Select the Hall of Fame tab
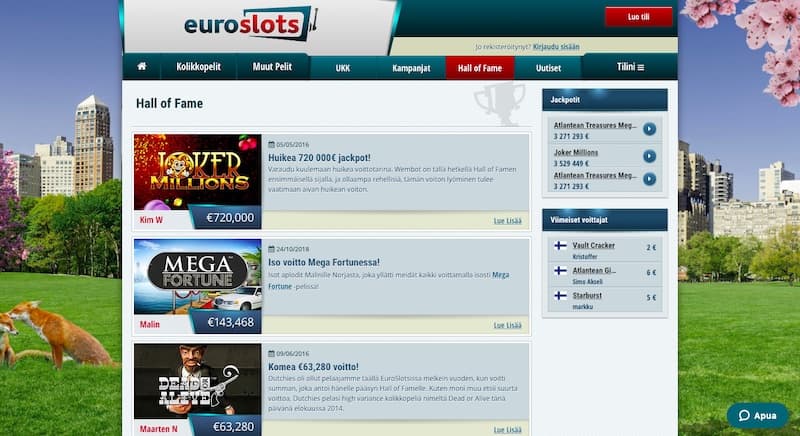 click(x=480, y=68)
